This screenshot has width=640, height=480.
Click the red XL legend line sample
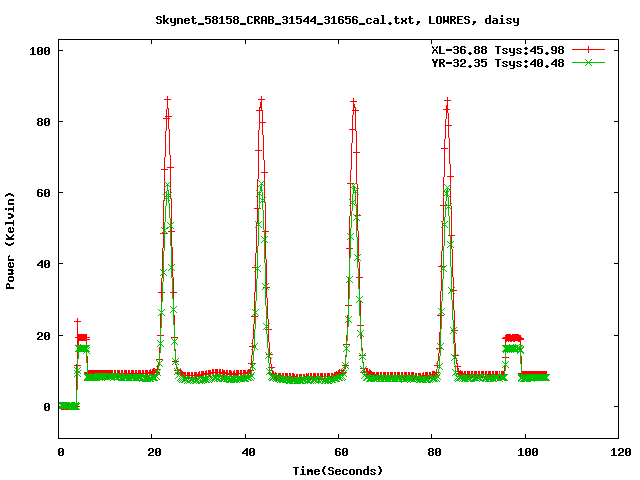588,50
